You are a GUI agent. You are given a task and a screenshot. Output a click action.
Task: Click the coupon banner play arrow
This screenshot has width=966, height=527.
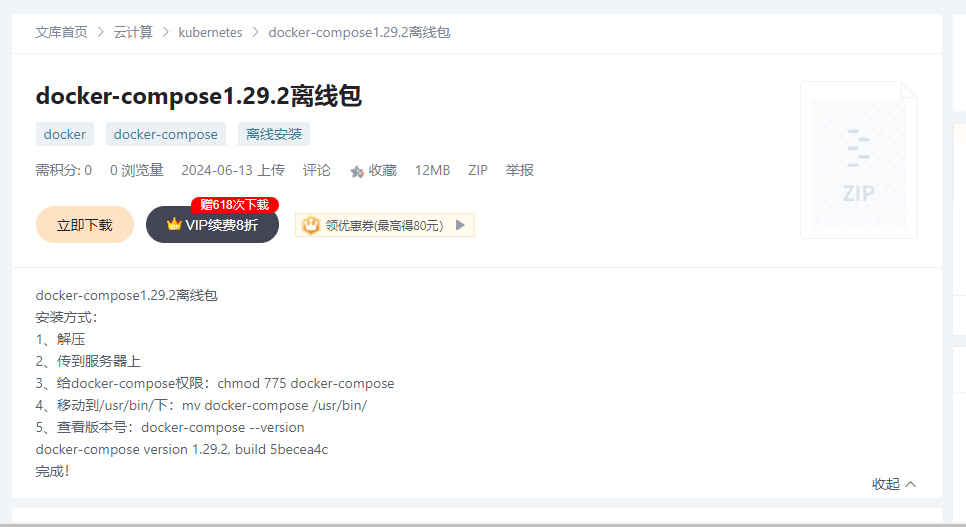click(x=460, y=225)
